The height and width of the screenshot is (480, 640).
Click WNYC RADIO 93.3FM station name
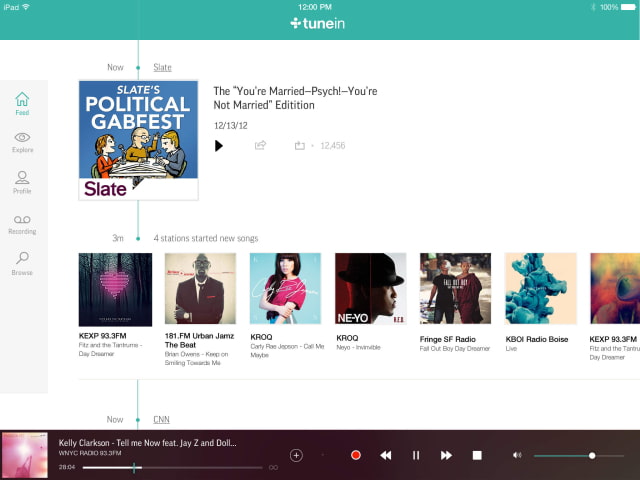tap(90, 453)
